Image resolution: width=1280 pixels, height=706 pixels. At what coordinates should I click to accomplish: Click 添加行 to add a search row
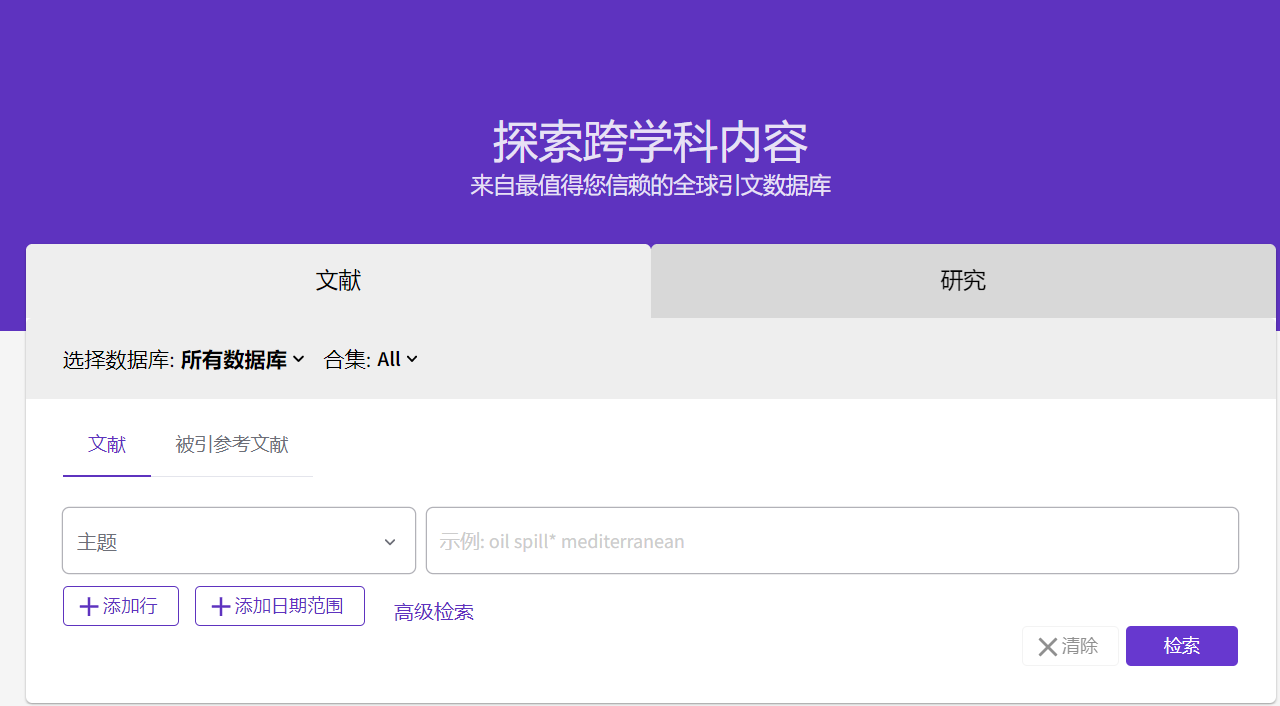point(120,605)
